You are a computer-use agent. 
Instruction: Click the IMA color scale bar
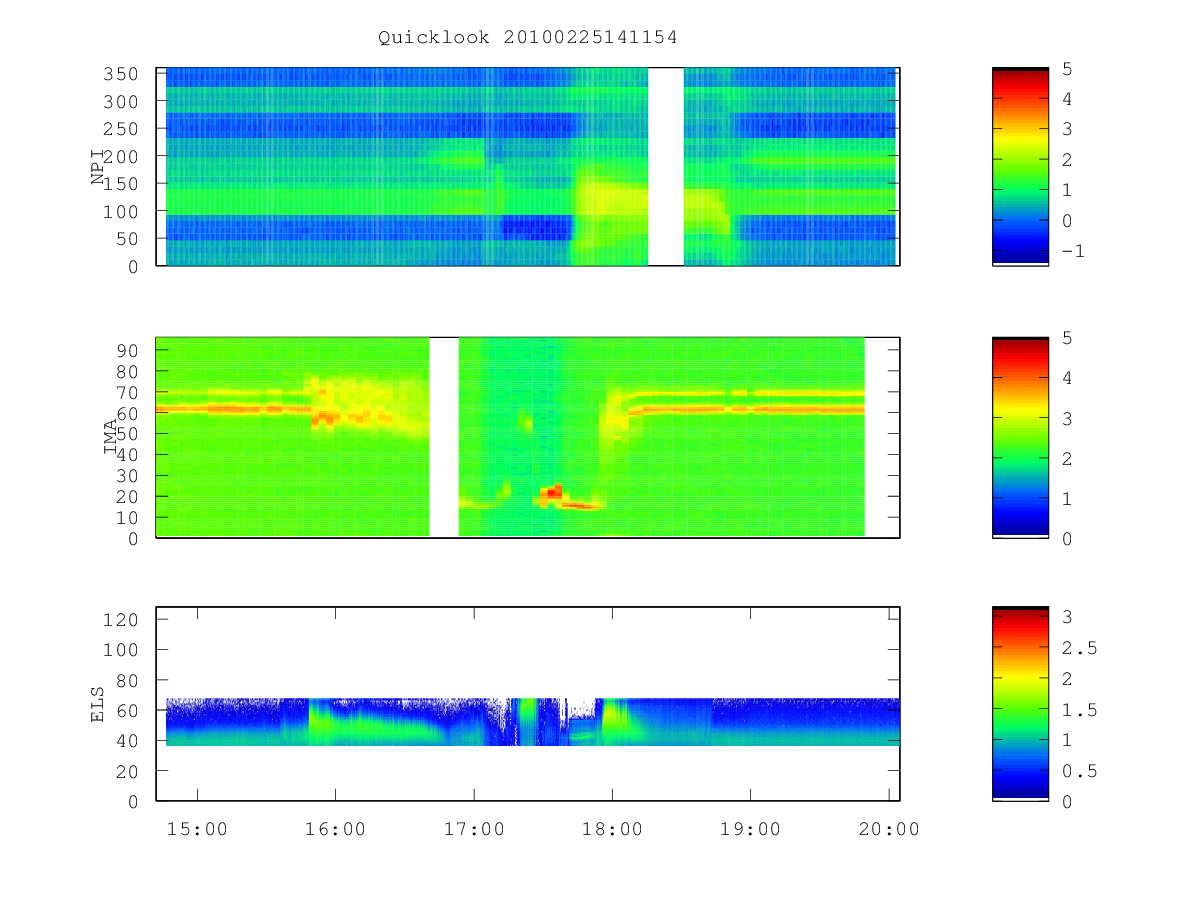click(x=1020, y=437)
